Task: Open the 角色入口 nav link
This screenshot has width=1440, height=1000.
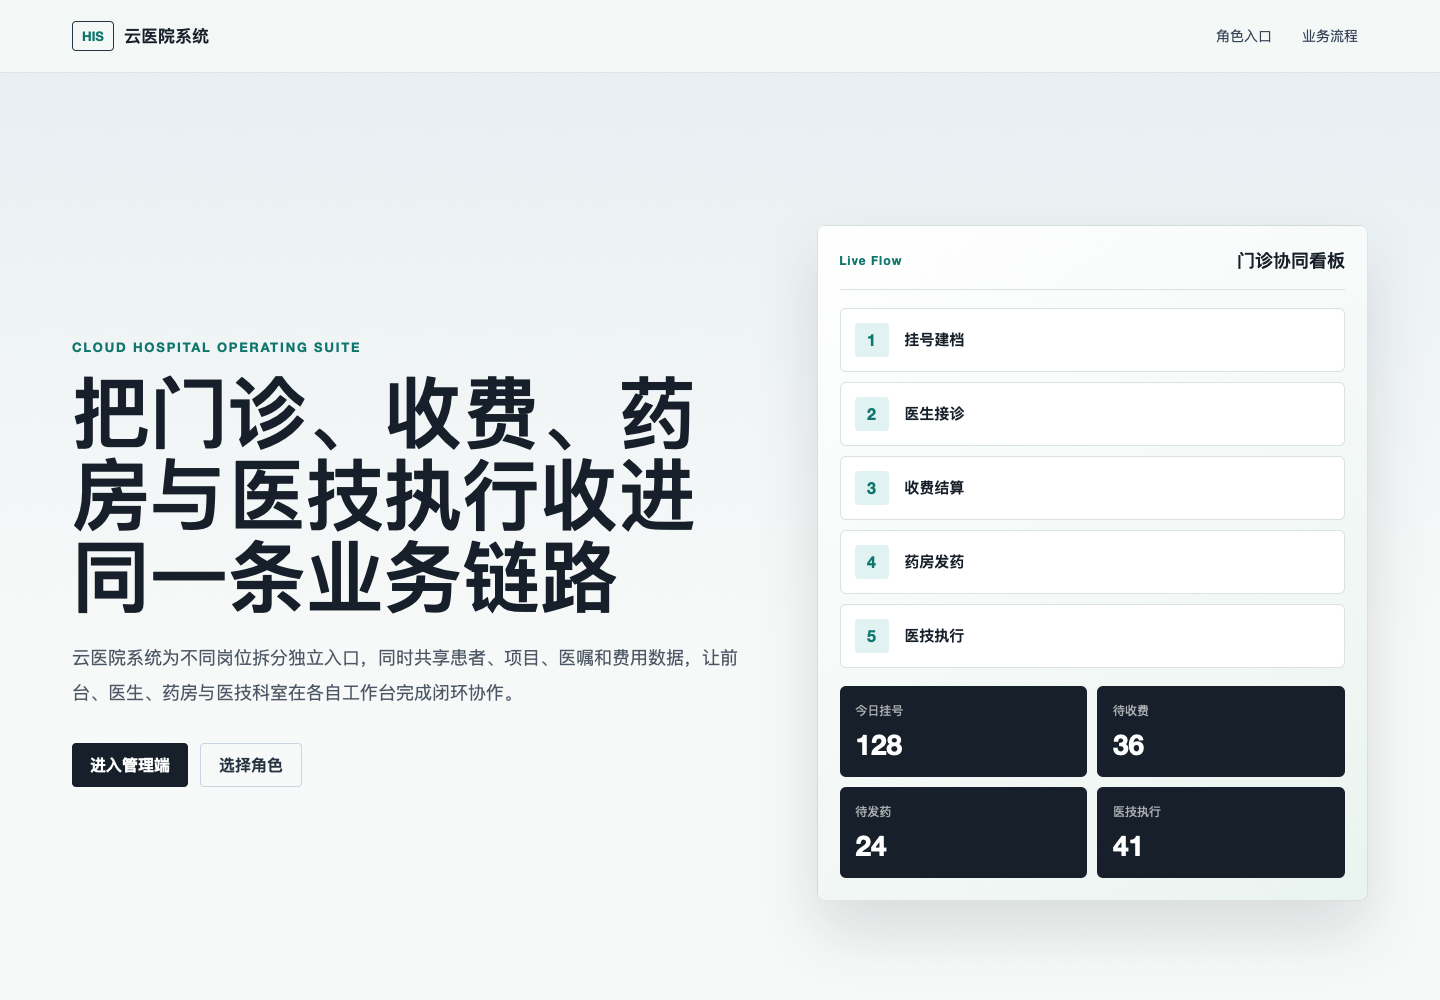Action: pos(1244,36)
